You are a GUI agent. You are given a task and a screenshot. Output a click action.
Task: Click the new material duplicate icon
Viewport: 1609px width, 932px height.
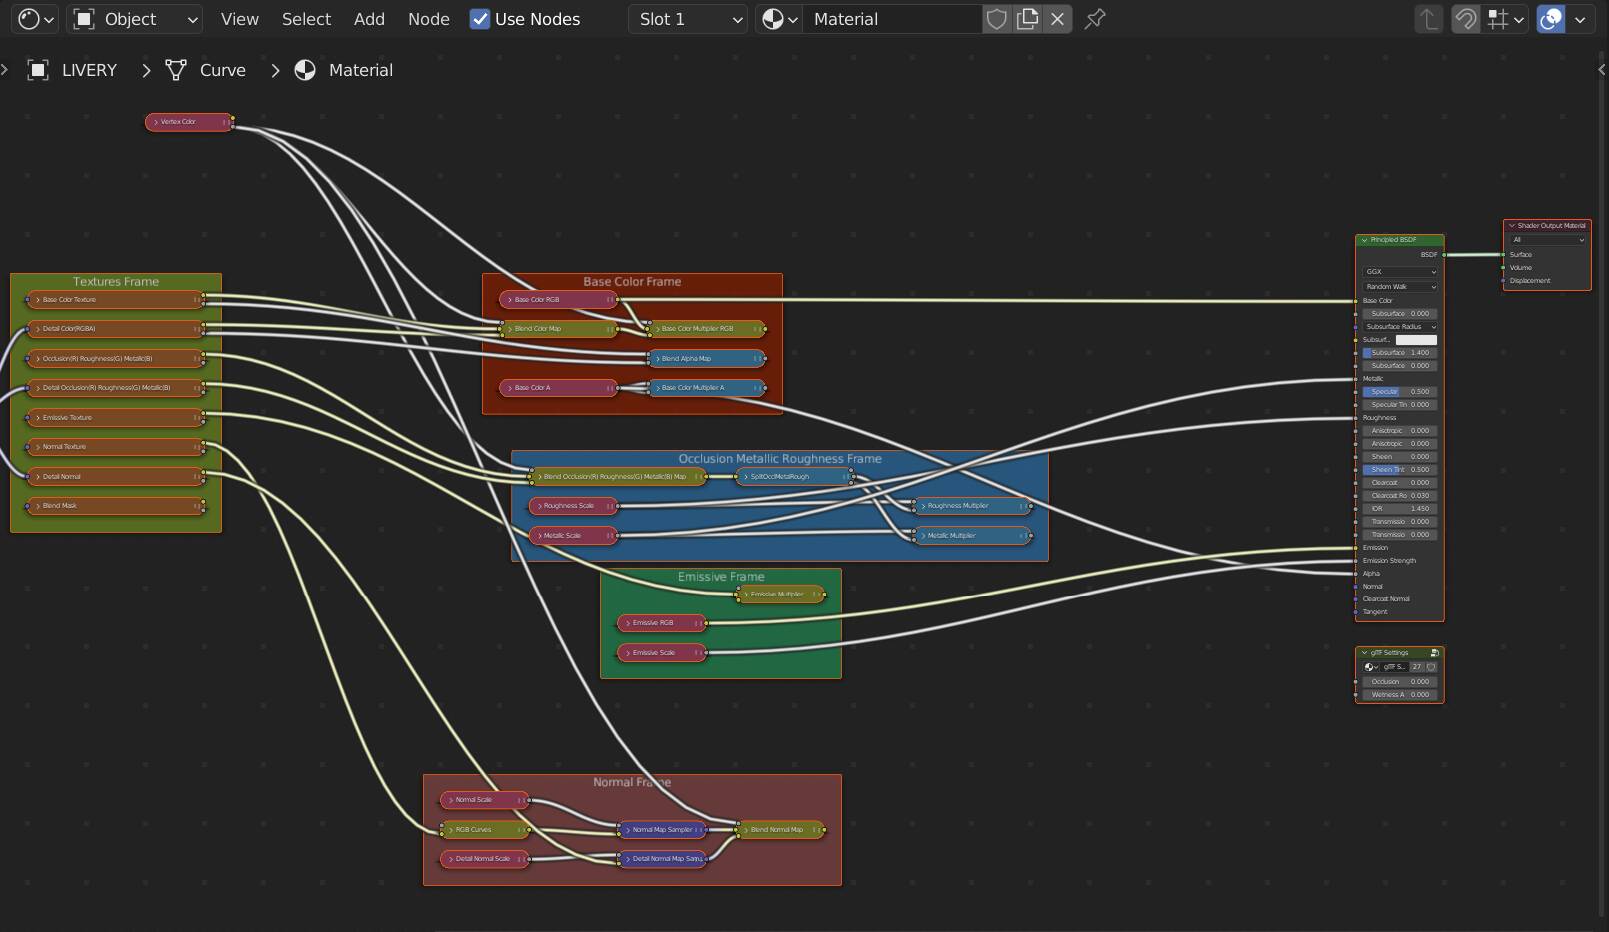pyautogui.click(x=1027, y=19)
